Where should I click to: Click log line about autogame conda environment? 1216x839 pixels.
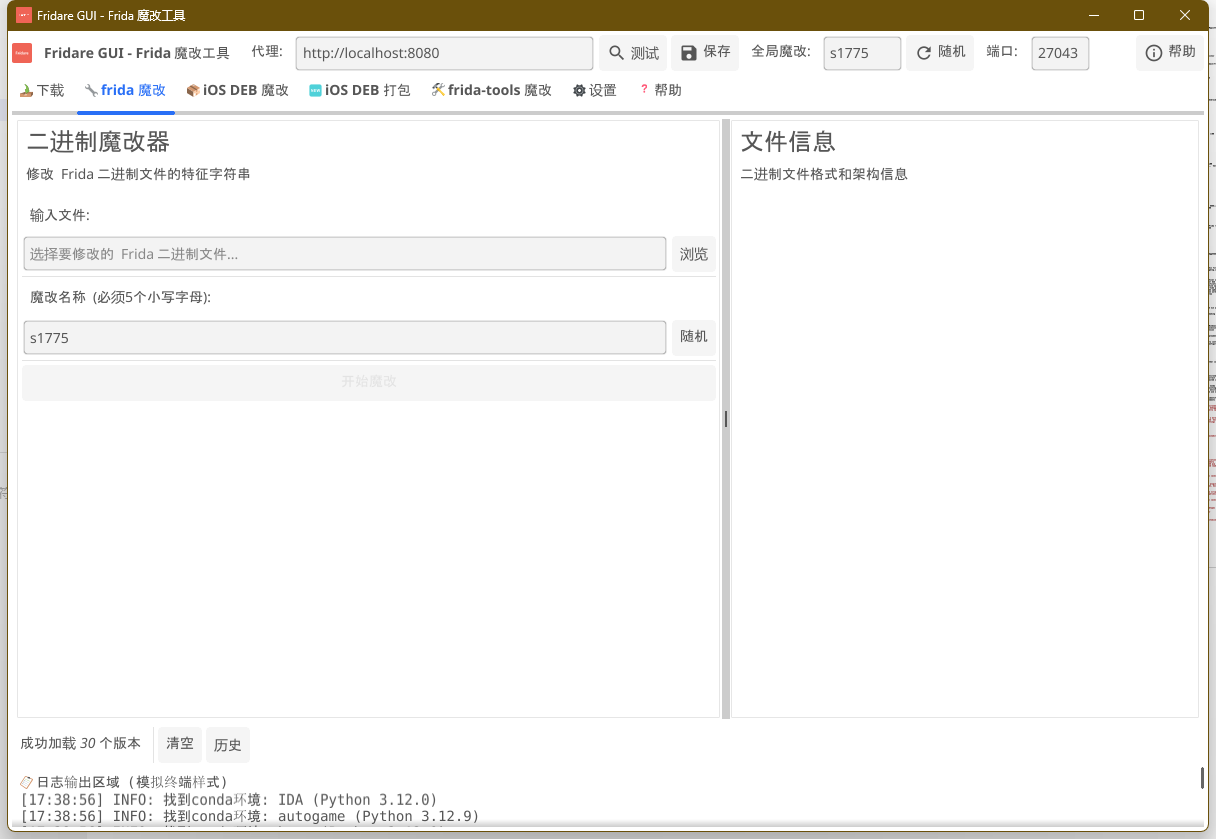click(250, 817)
